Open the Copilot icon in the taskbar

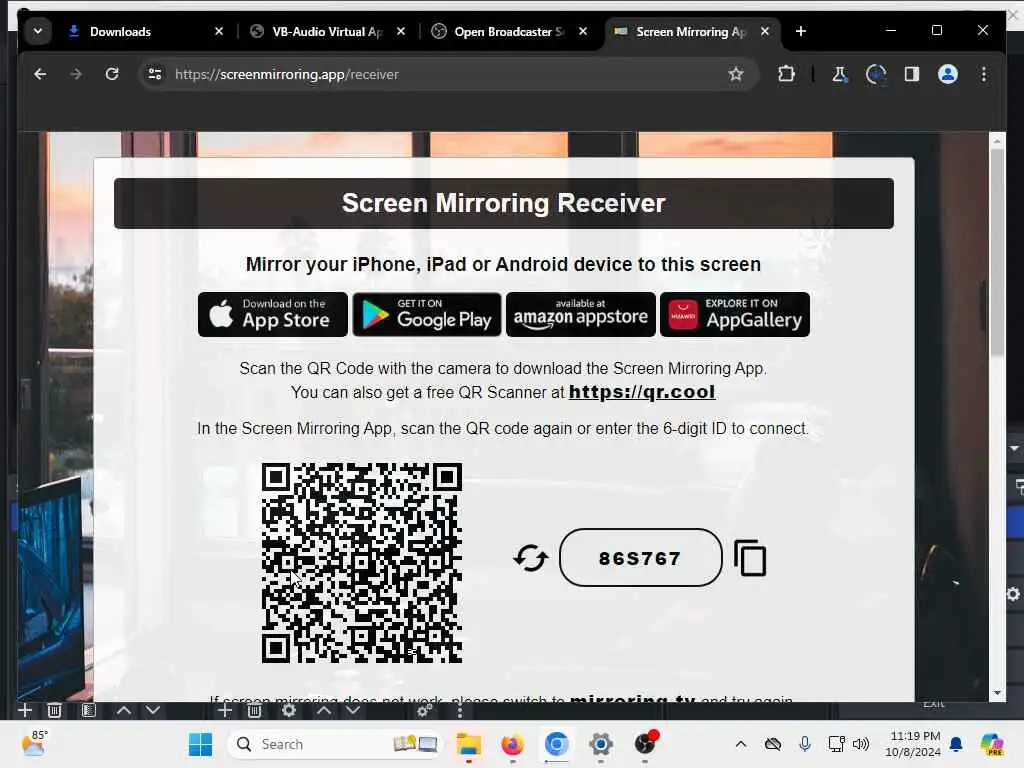pyautogui.click(x=992, y=744)
